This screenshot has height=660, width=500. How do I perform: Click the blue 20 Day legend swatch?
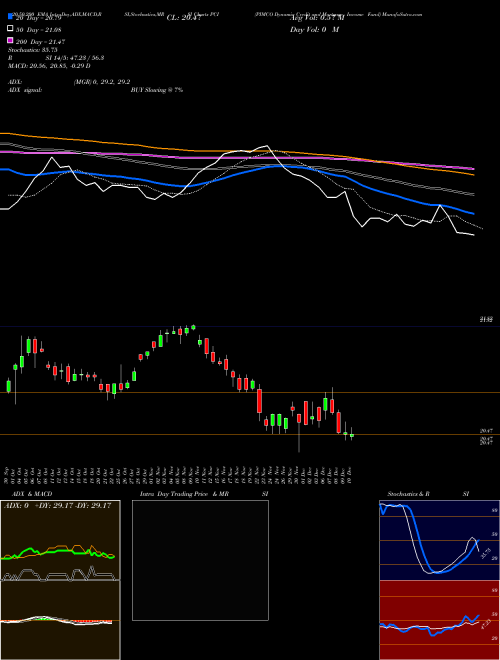pyautogui.click(x=10, y=17)
